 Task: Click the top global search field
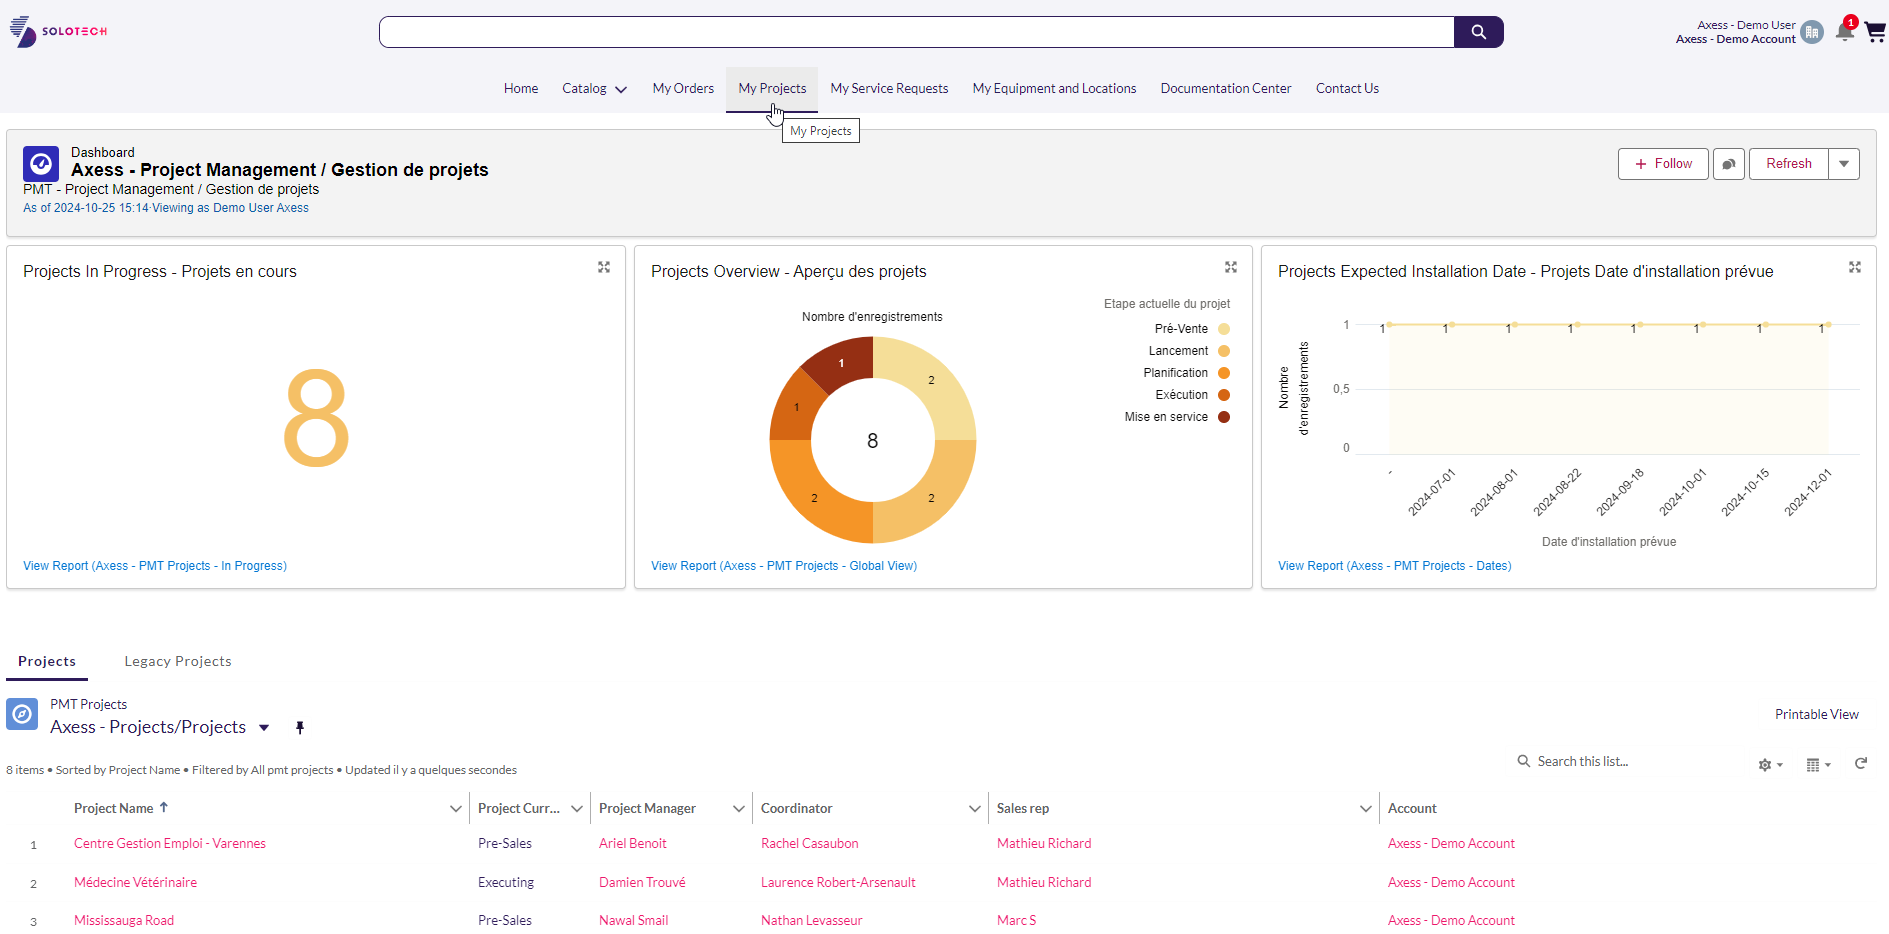coord(916,32)
